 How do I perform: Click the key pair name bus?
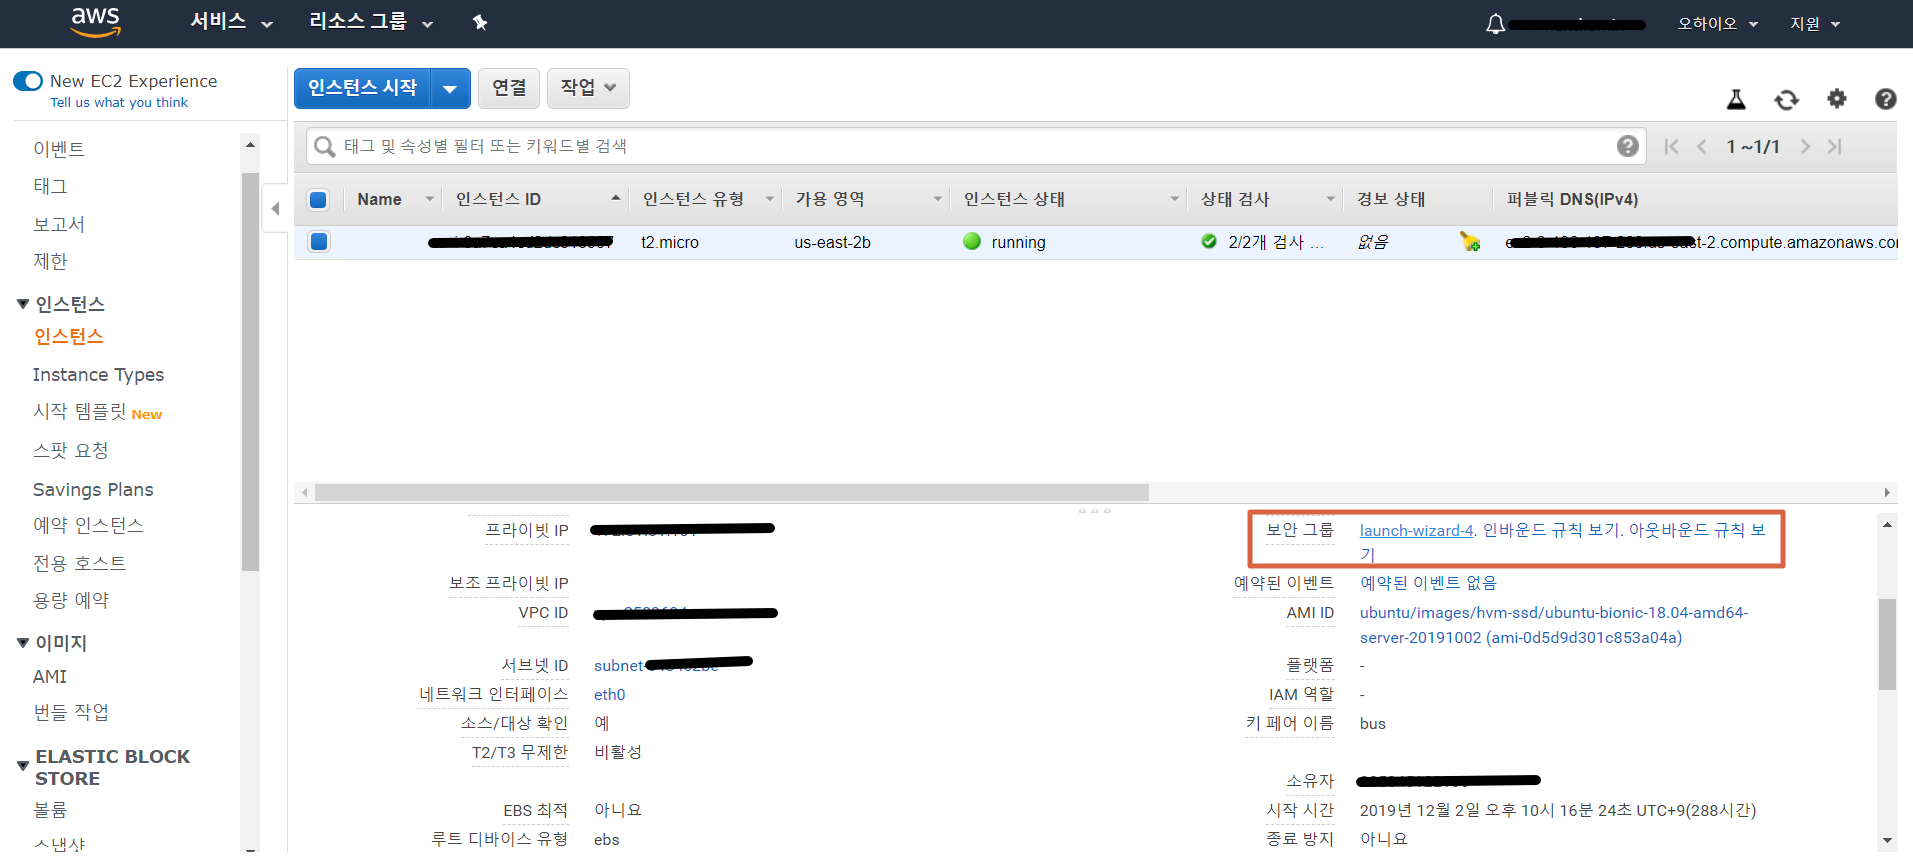1373,724
